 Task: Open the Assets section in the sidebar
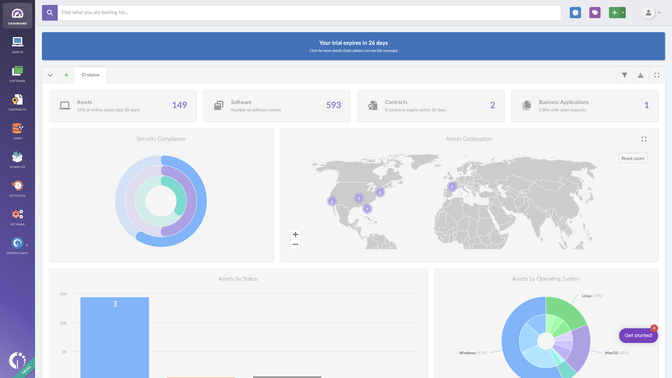click(x=17, y=45)
